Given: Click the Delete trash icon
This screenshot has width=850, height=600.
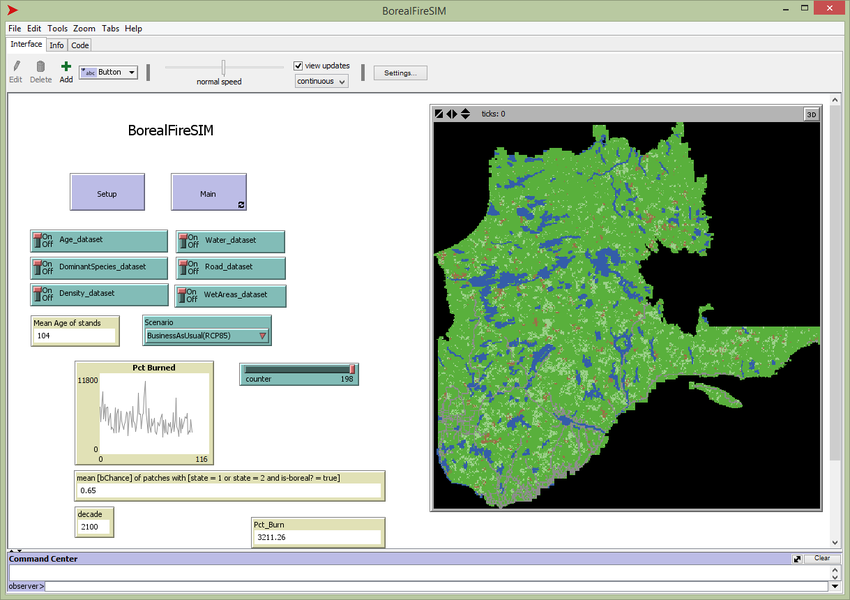Looking at the screenshot, I should pos(40,67).
